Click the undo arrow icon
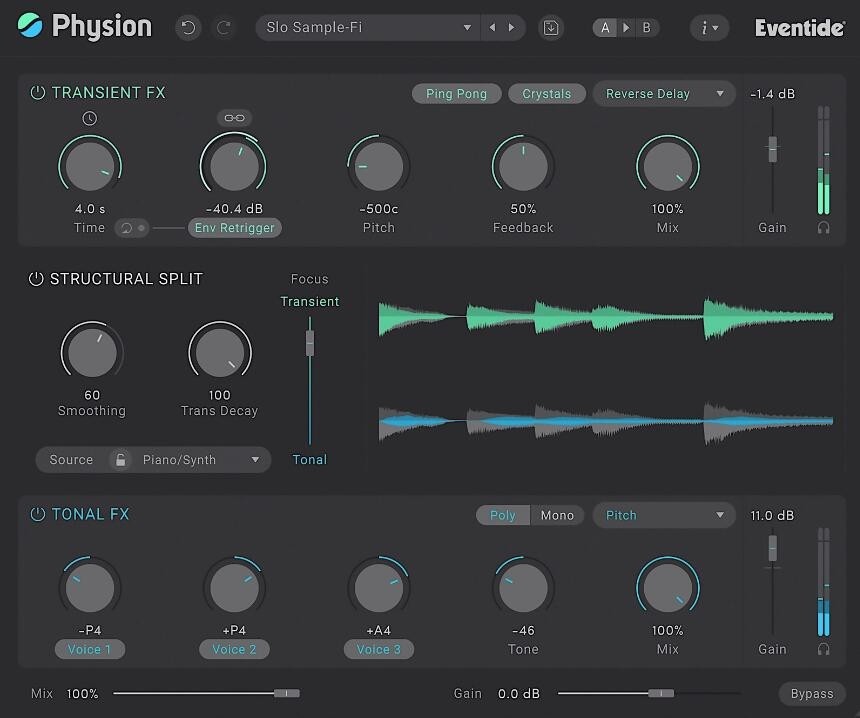The image size is (860, 718). 188,27
